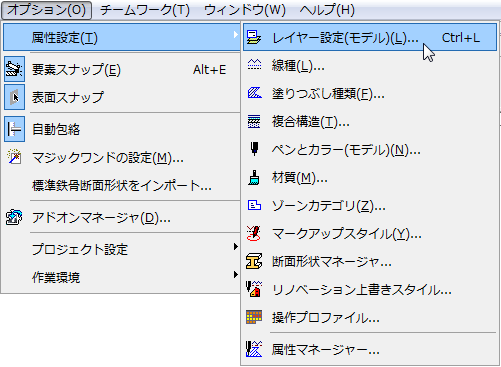This screenshot has width=501, height=367.
Task: Choose 操作プロファイル... entry
Action: [370, 318]
